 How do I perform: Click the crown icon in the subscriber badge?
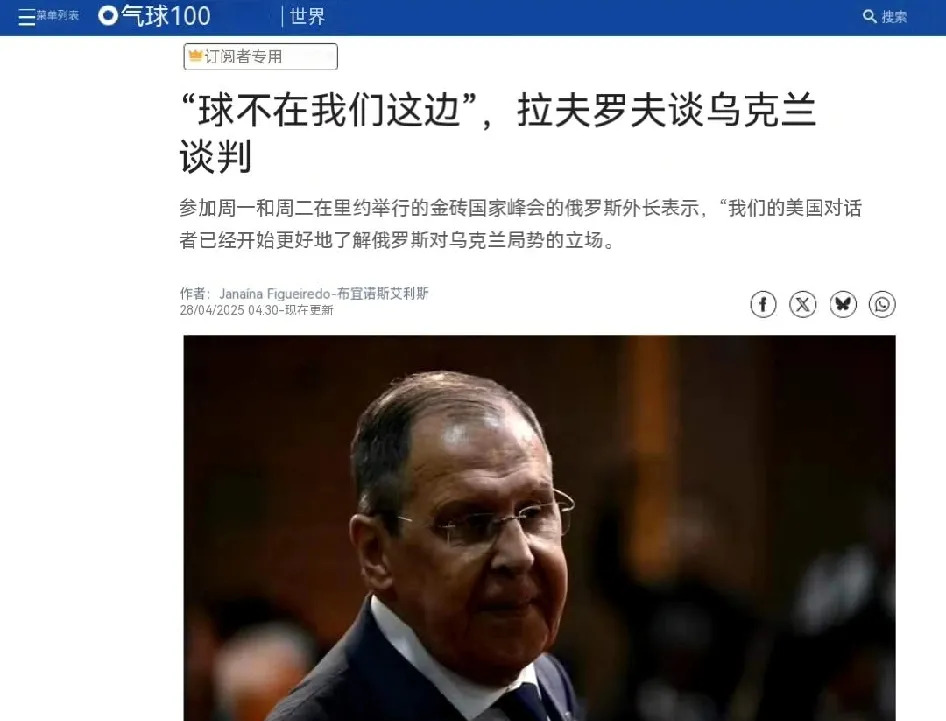click(x=195, y=56)
